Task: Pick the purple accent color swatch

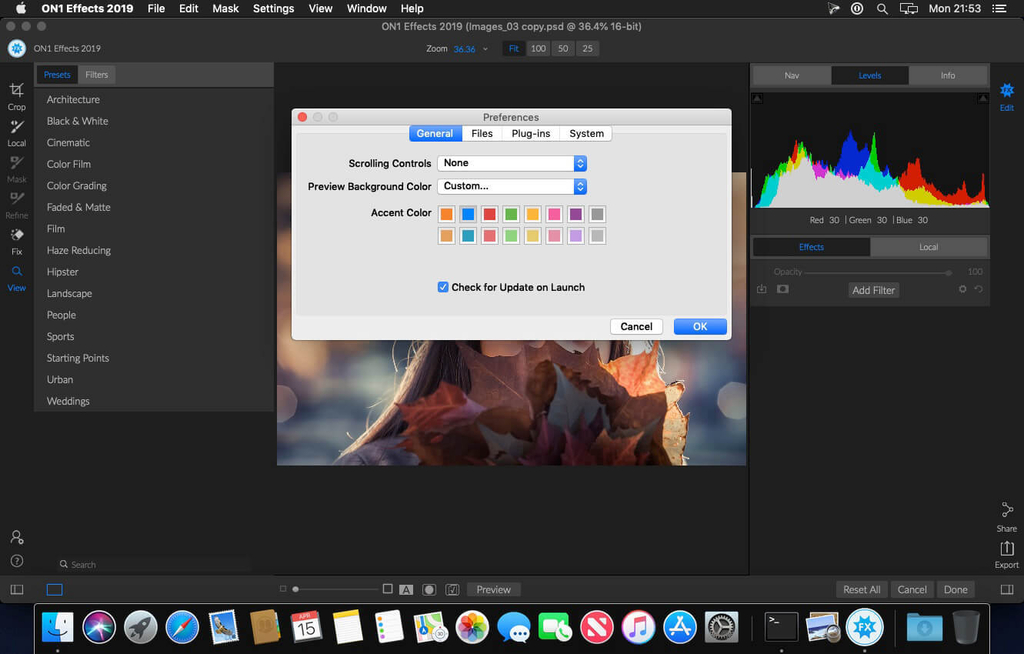Action: (575, 214)
